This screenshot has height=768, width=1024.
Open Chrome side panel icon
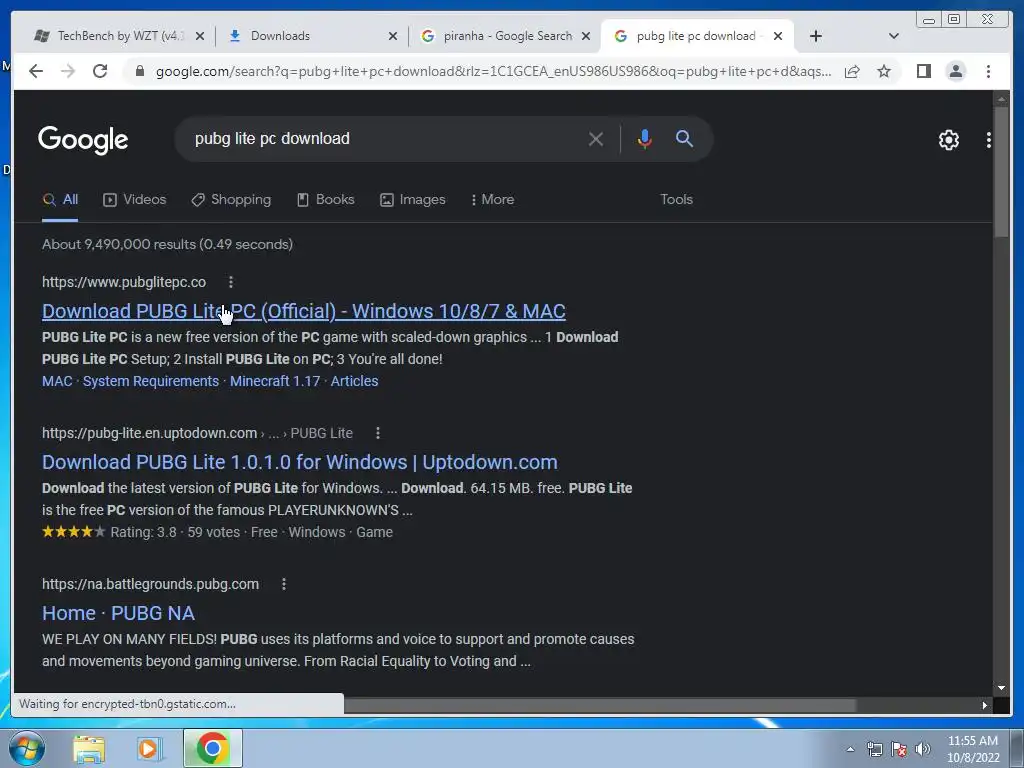[x=923, y=71]
